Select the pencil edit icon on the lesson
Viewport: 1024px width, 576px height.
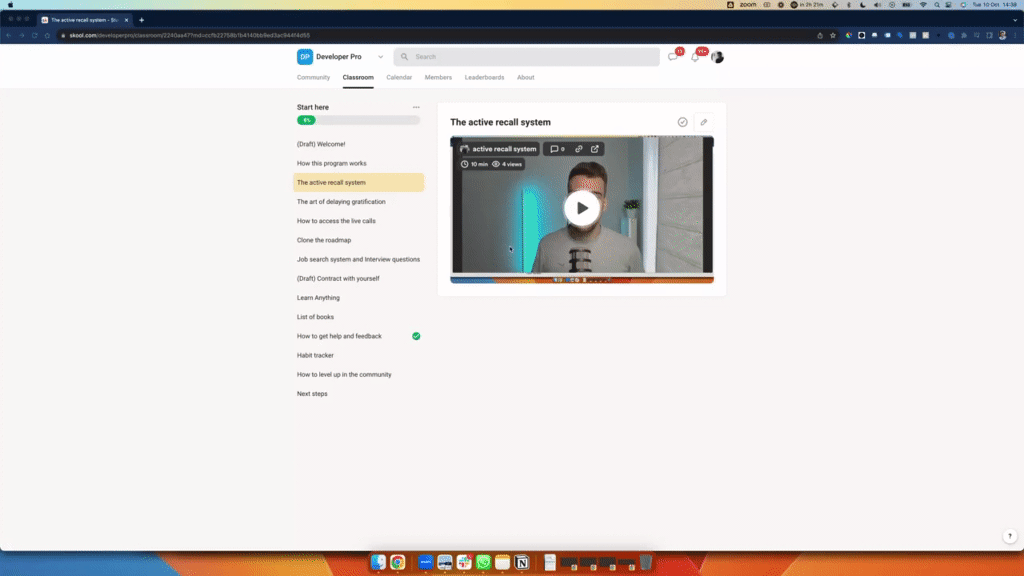point(704,122)
